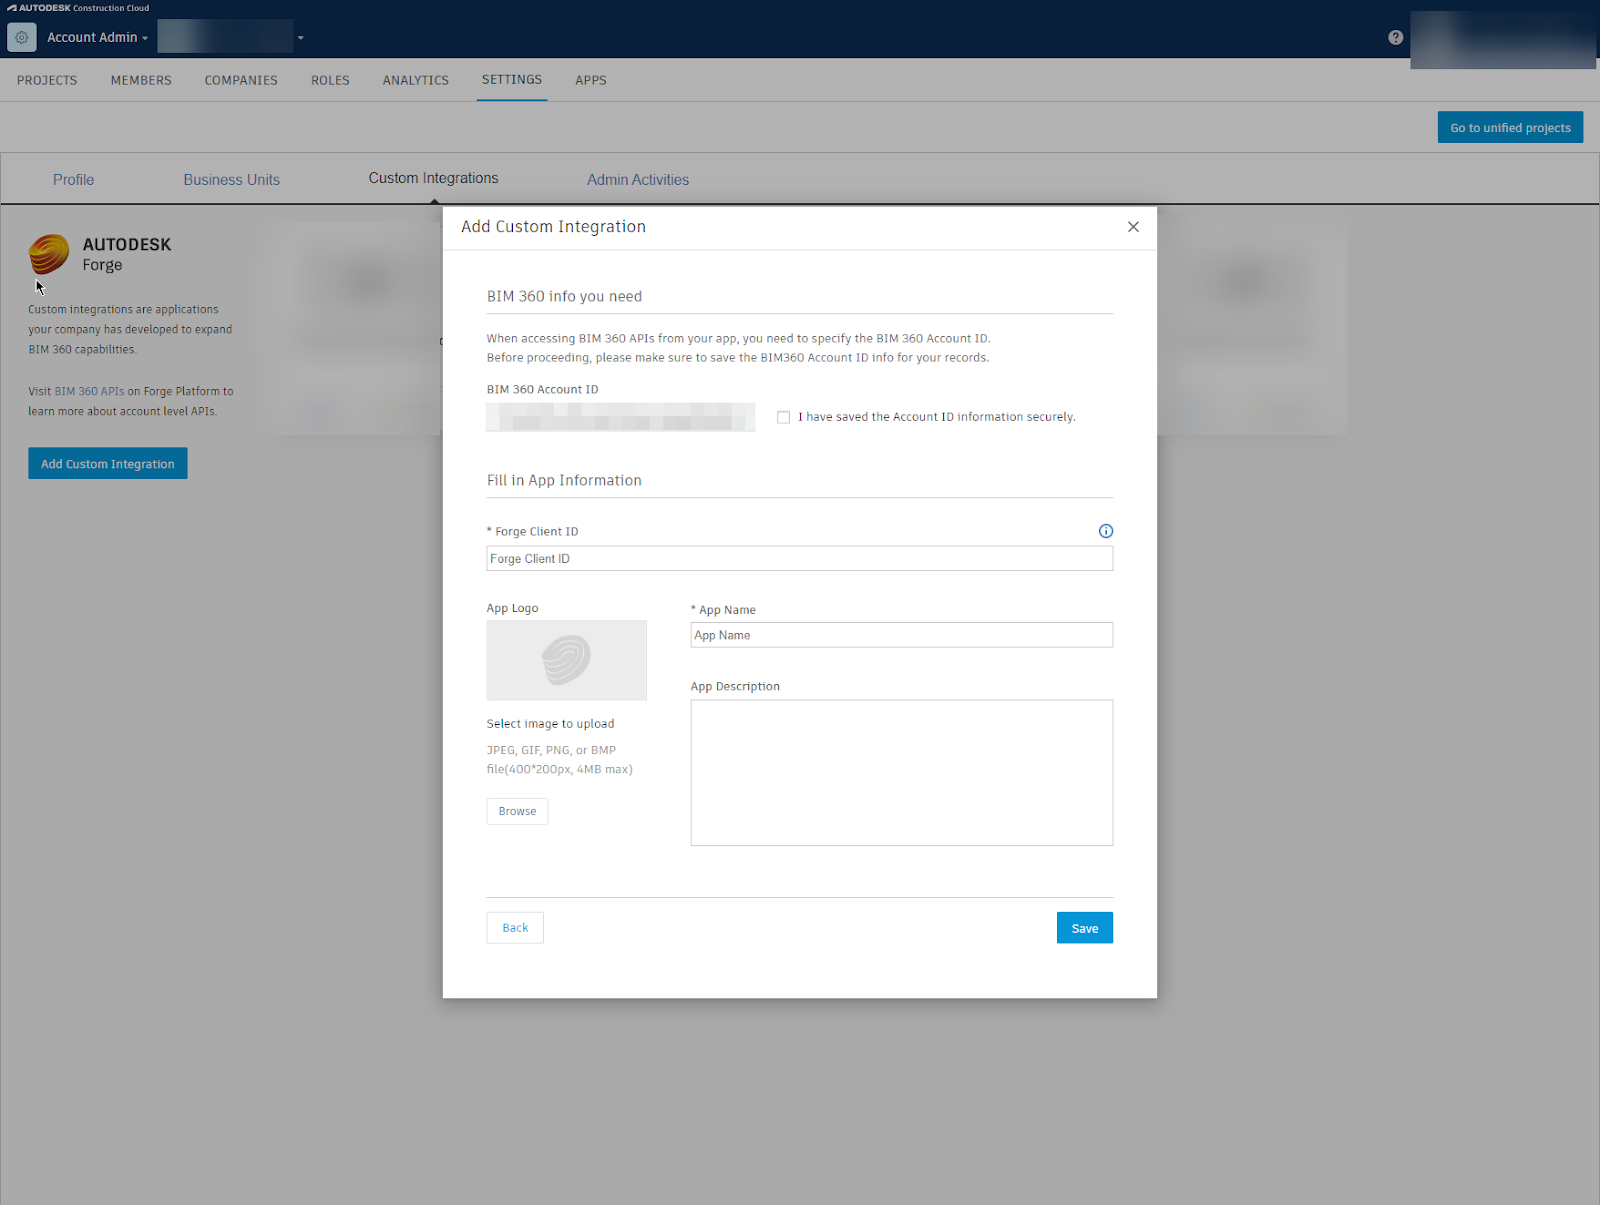Focus the App Name input field
Screen dimensions: 1600x1205
(902, 635)
